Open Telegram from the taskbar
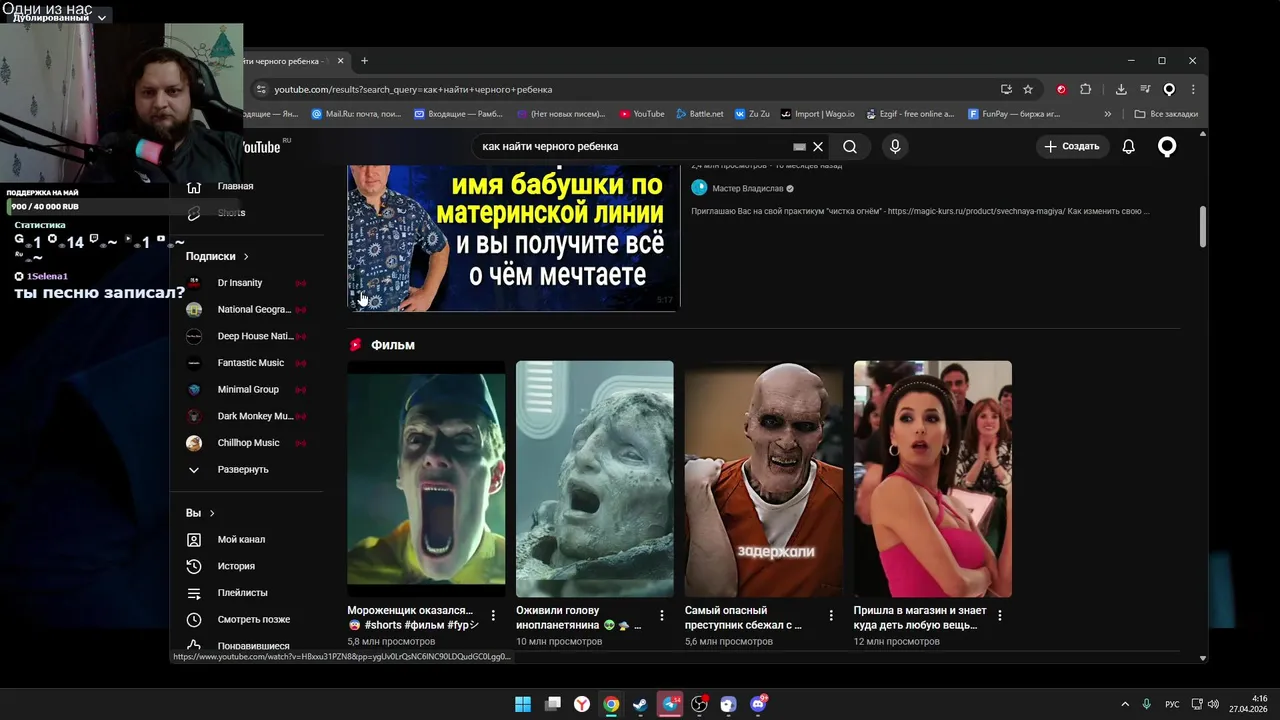Viewport: 1280px width, 720px height. coord(670,704)
